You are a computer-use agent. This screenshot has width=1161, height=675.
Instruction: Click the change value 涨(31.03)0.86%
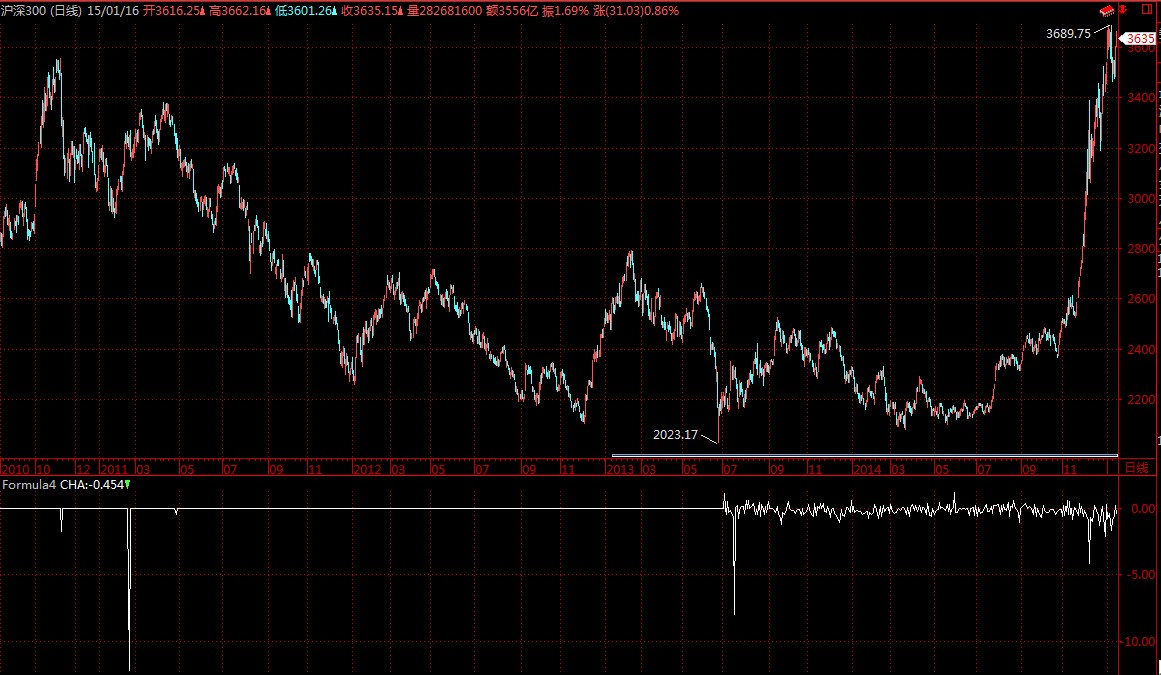(636, 10)
